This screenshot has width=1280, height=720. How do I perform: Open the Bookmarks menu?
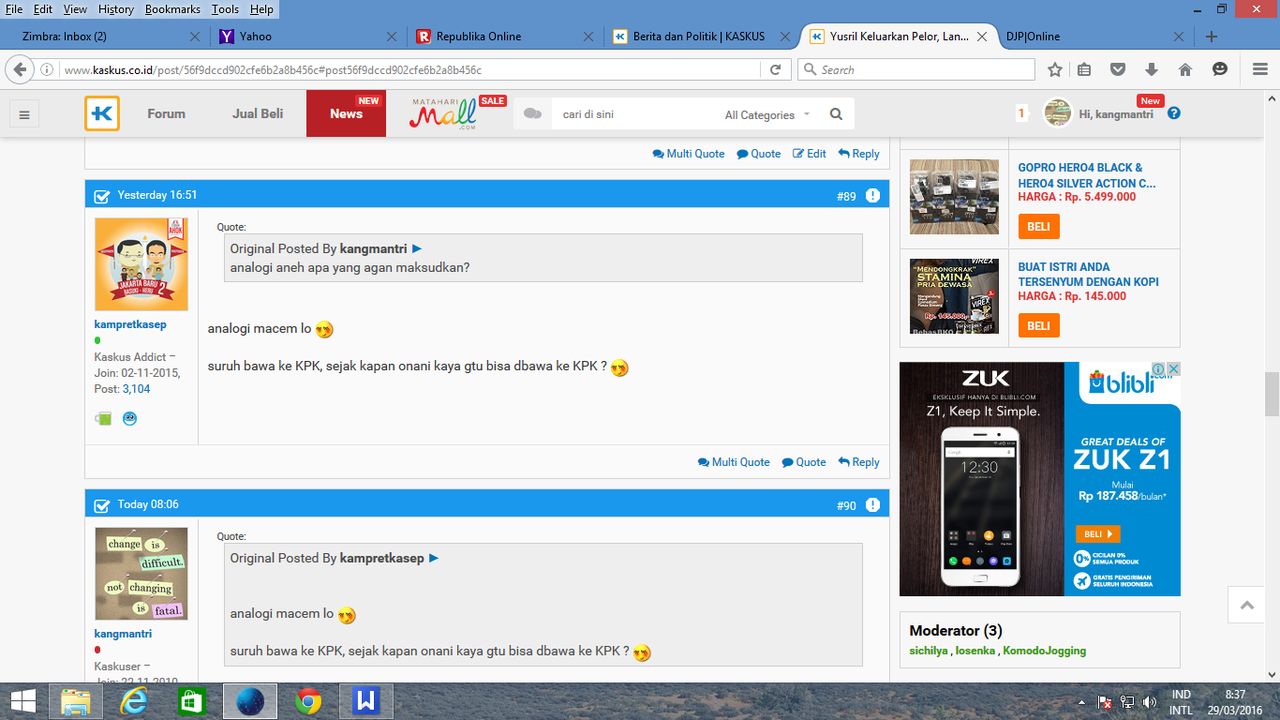(172, 9)
